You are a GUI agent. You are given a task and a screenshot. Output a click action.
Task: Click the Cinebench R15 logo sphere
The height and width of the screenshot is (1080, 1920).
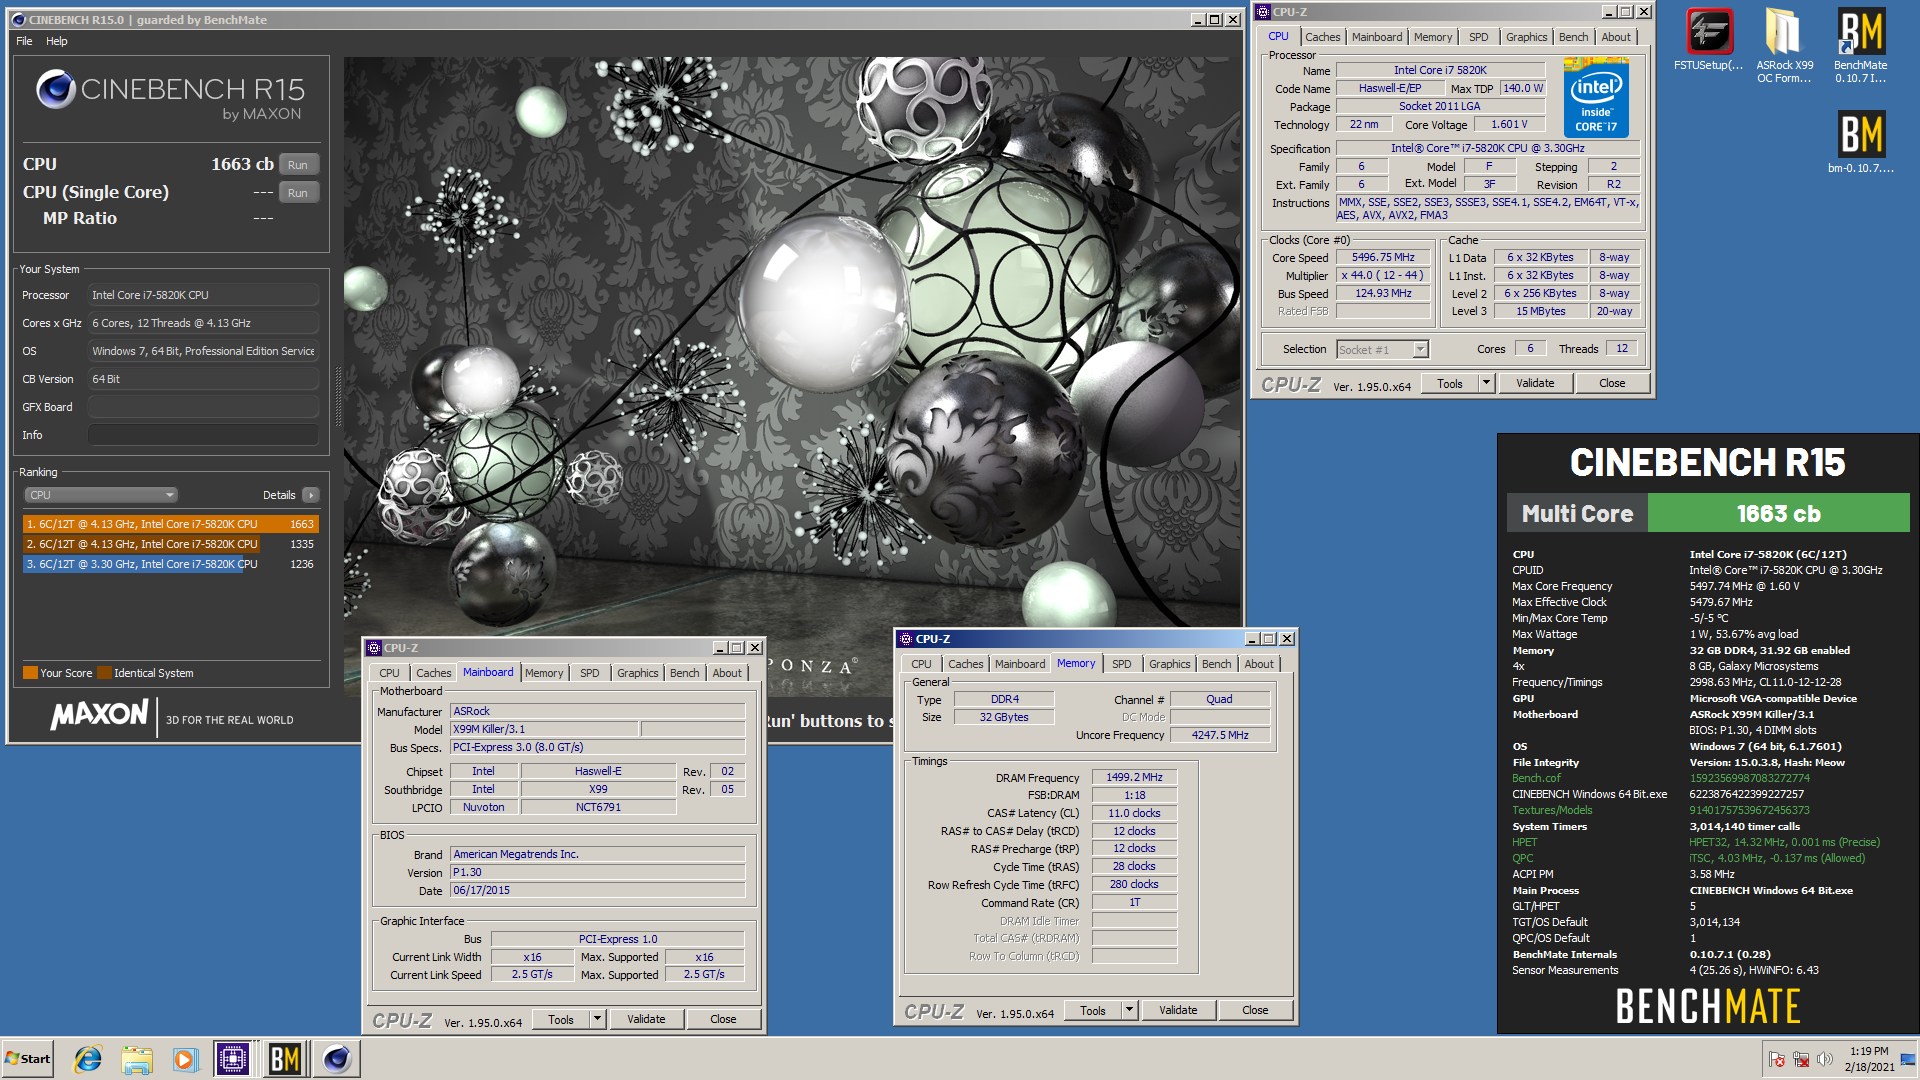55,90
